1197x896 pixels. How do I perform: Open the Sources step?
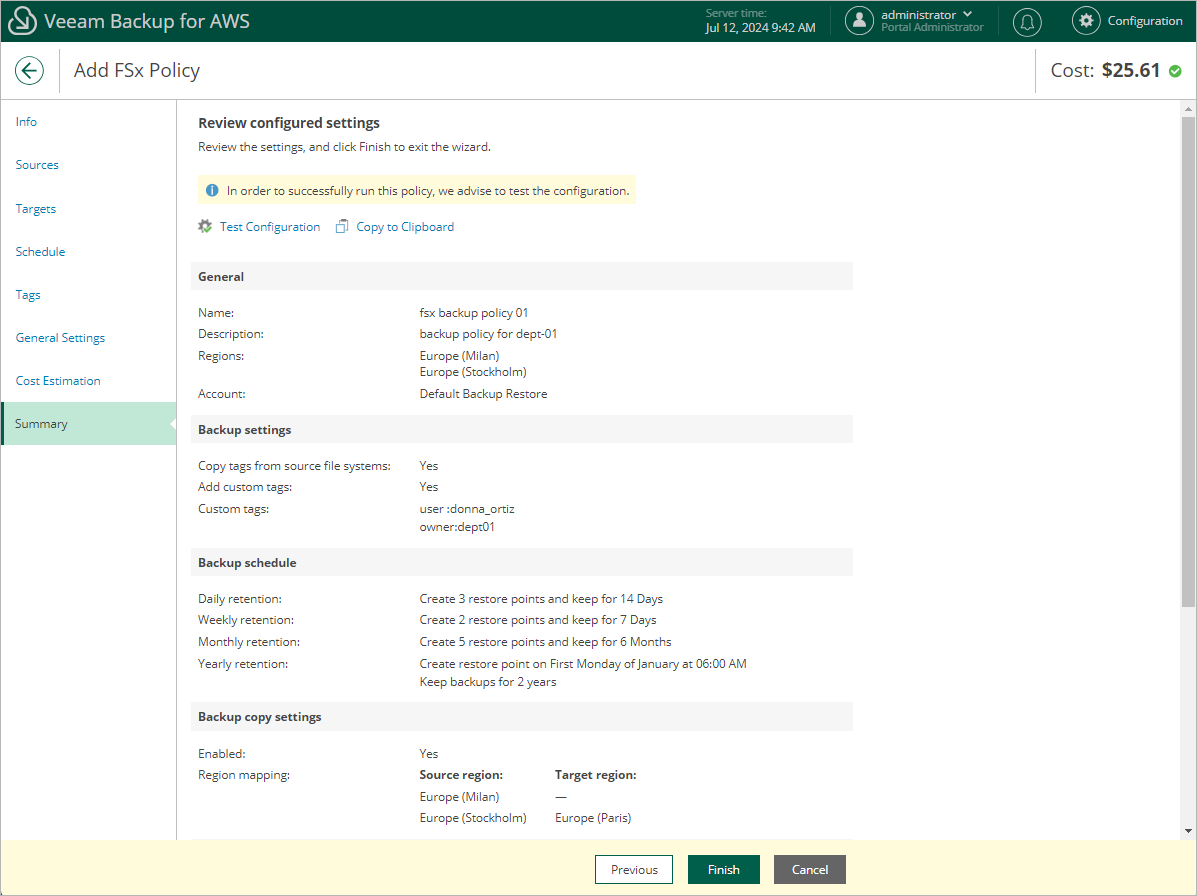pos(37,165)
